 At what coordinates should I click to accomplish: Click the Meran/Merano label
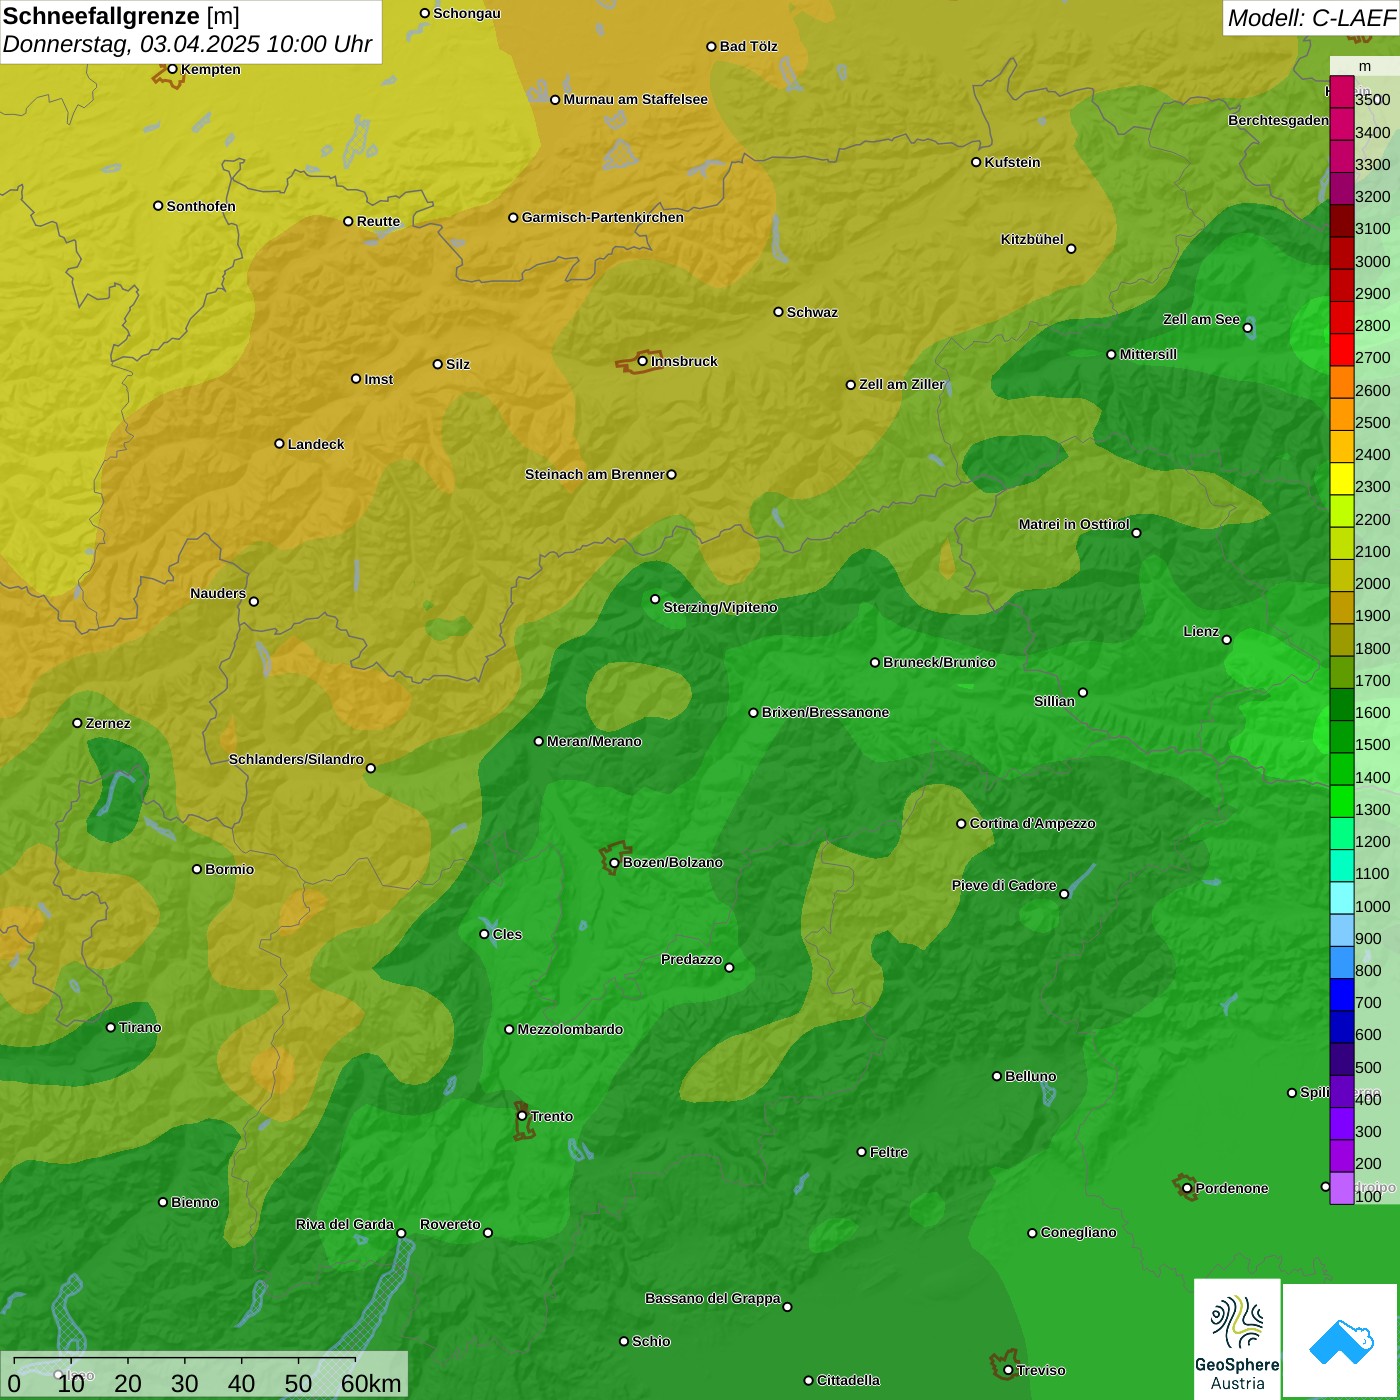coord(594,741)
